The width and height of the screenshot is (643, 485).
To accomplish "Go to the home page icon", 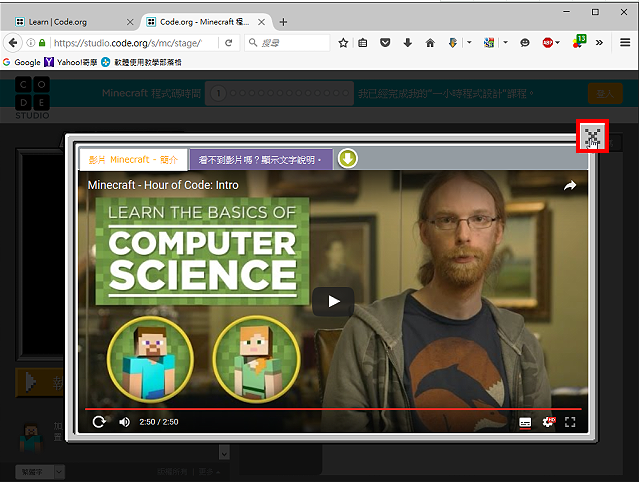I will click(x=430, y=43).
